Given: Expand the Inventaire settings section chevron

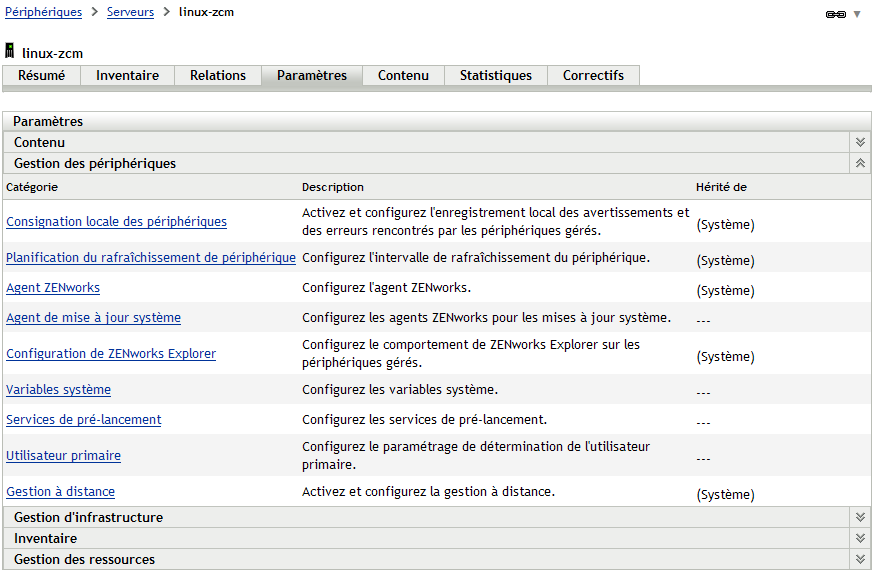Looking at the screenshot, I should 859,538.
